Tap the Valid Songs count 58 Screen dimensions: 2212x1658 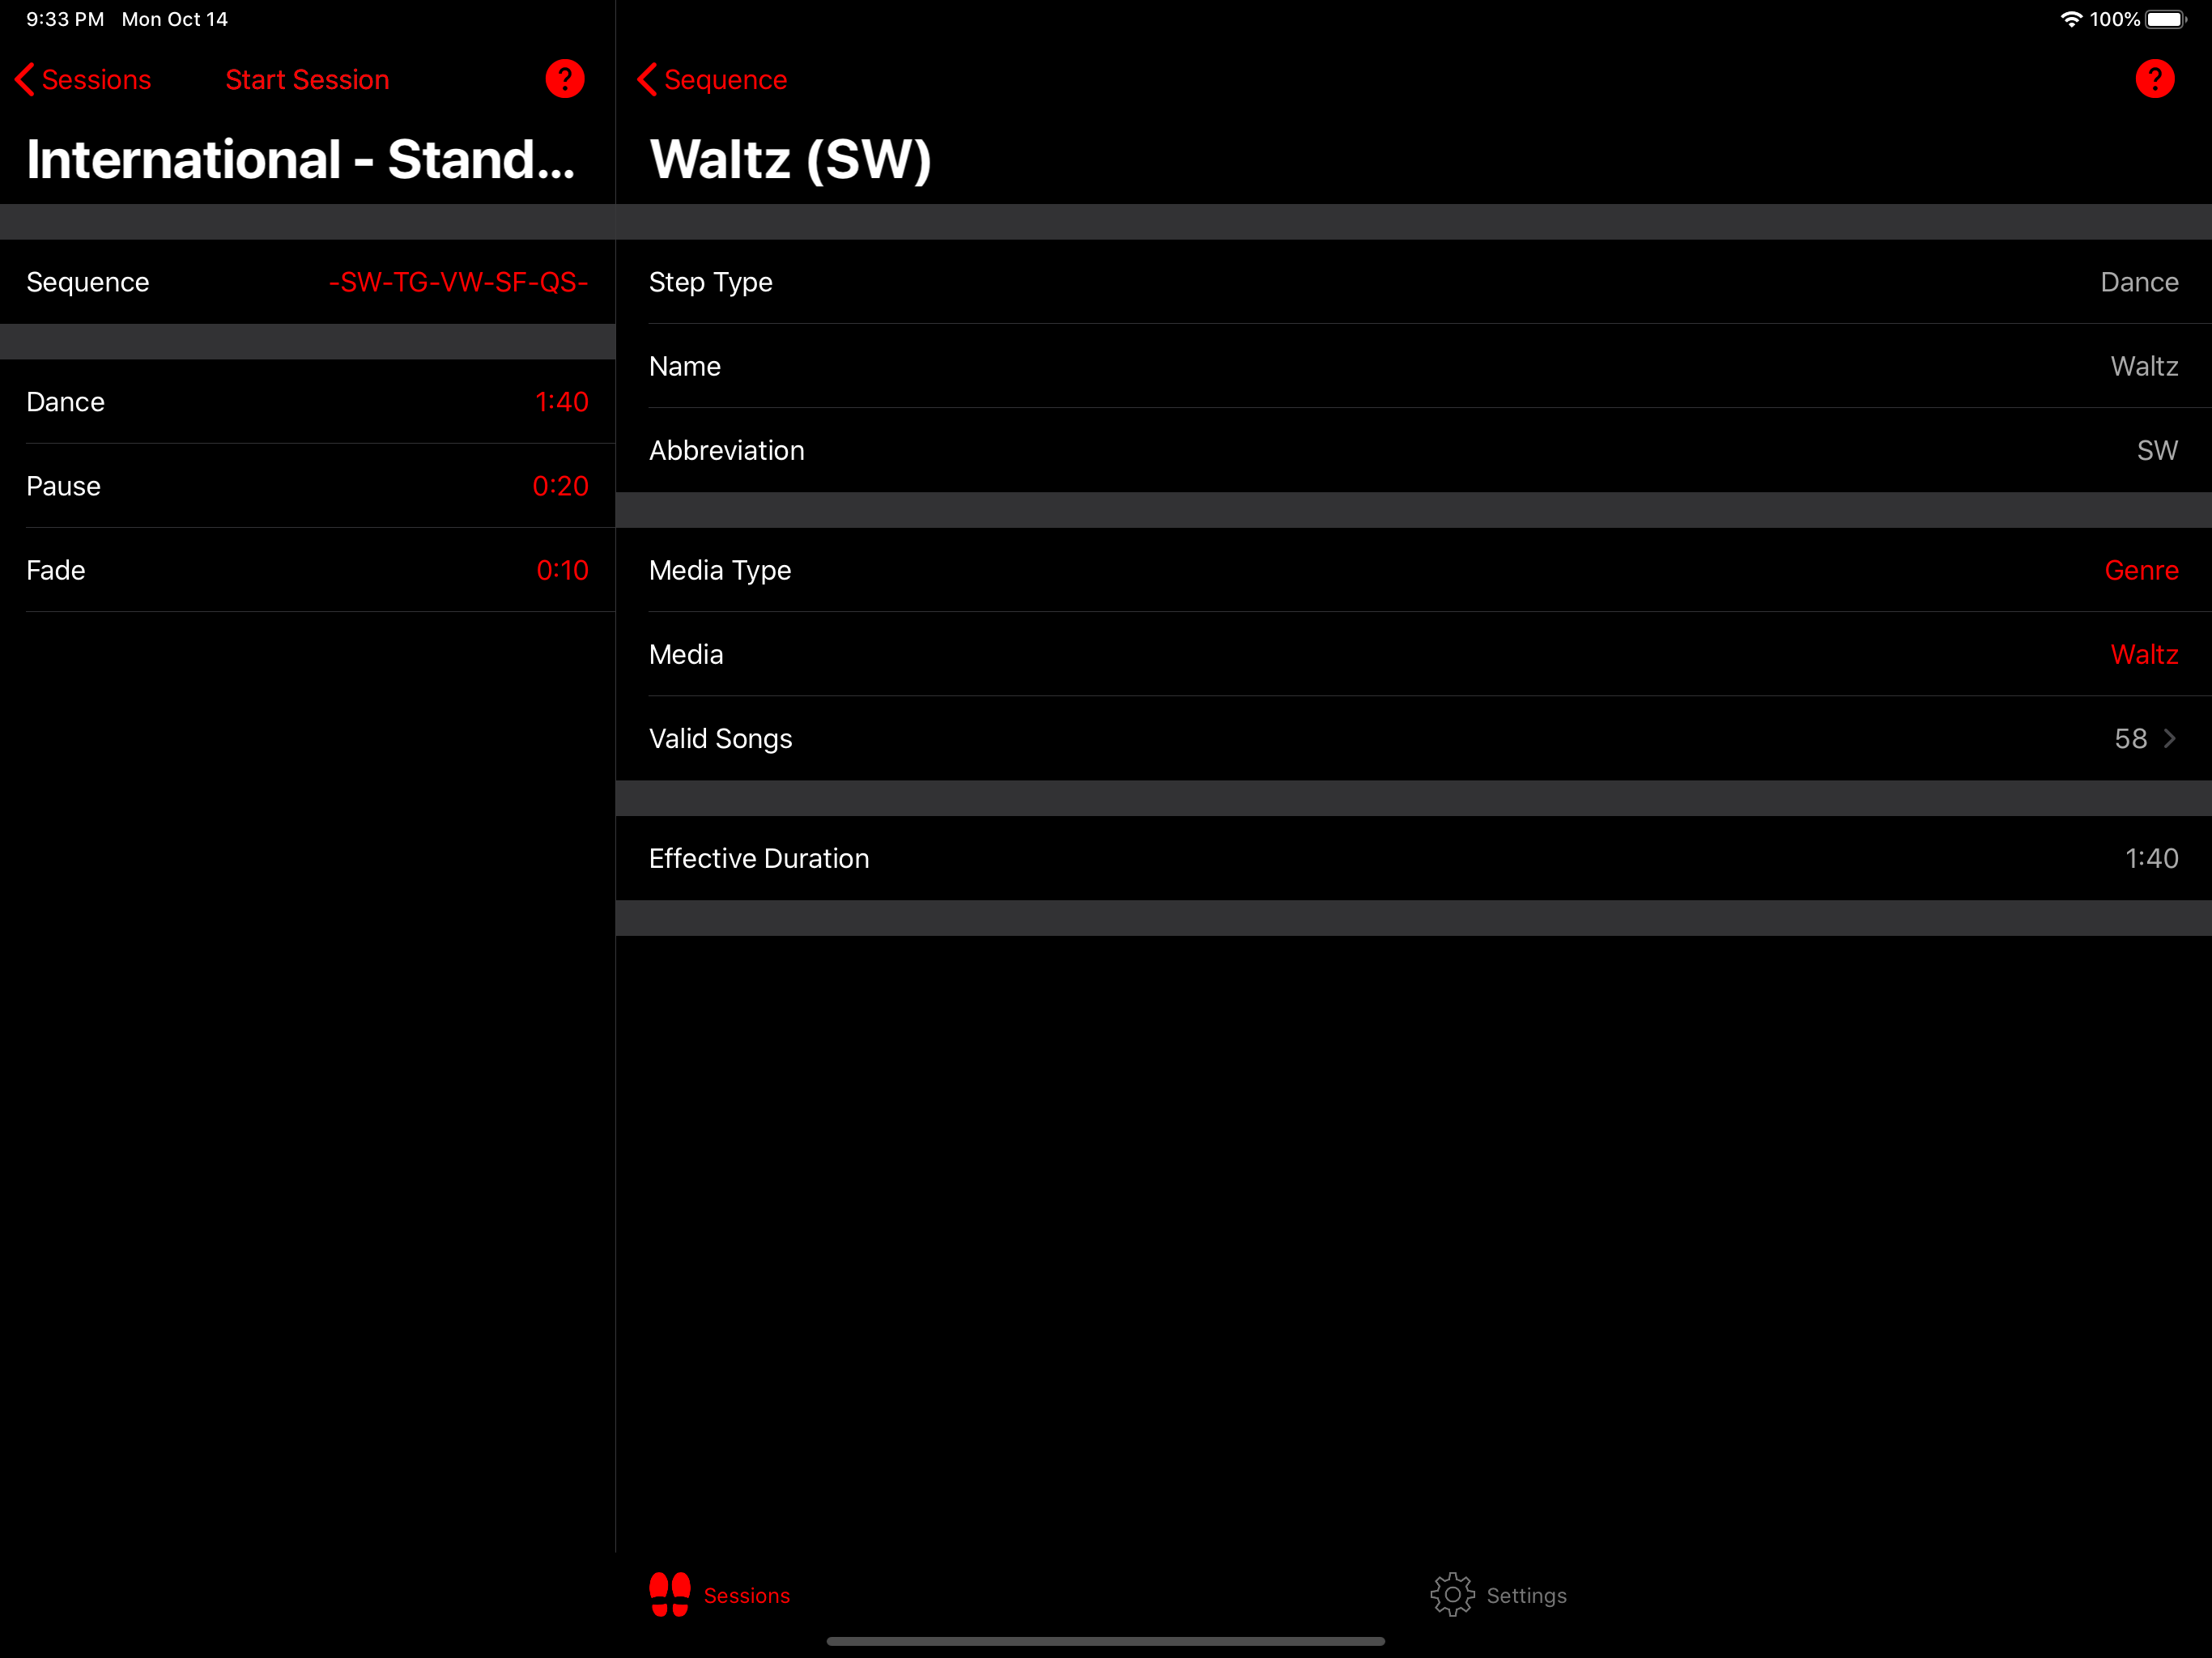pyautogui.click(x=2130, y=738)
